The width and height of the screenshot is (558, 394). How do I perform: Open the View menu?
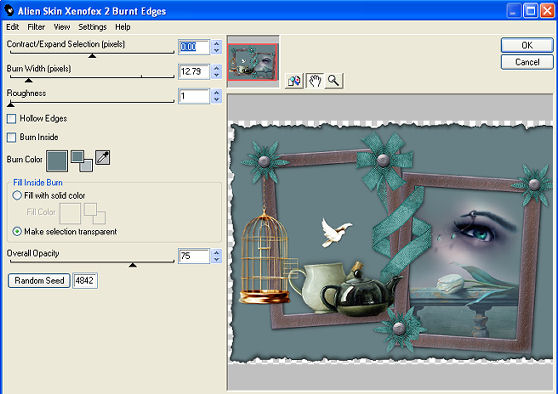62,27
